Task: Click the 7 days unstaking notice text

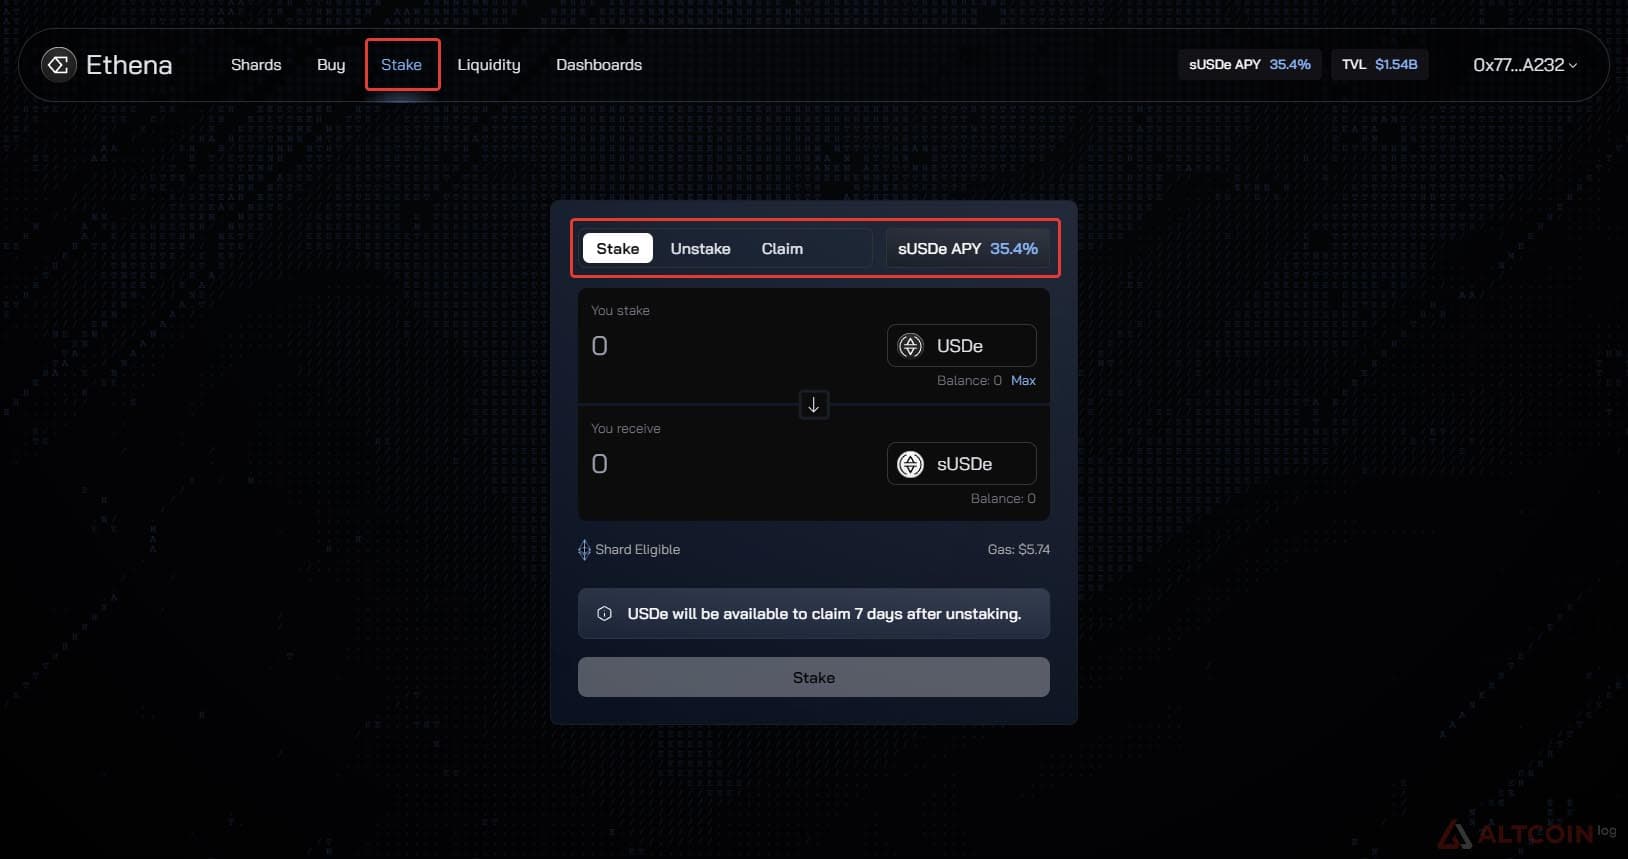Action: coord(824,614)
